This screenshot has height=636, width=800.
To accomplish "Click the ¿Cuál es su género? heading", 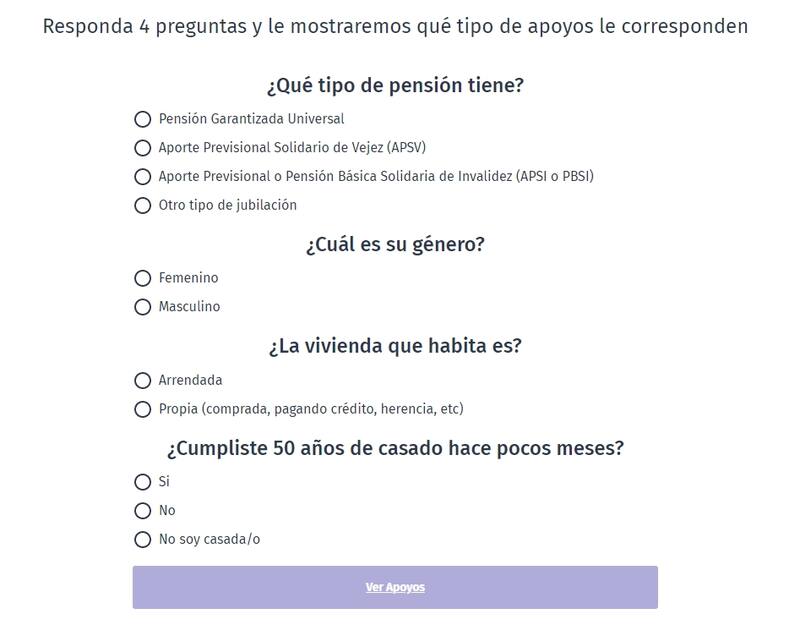I will click(x=395, y=245).
